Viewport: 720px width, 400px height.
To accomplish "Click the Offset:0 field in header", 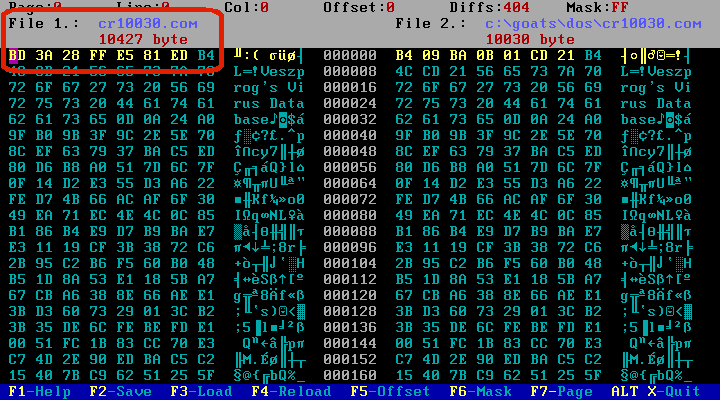I will click(359, 7).
